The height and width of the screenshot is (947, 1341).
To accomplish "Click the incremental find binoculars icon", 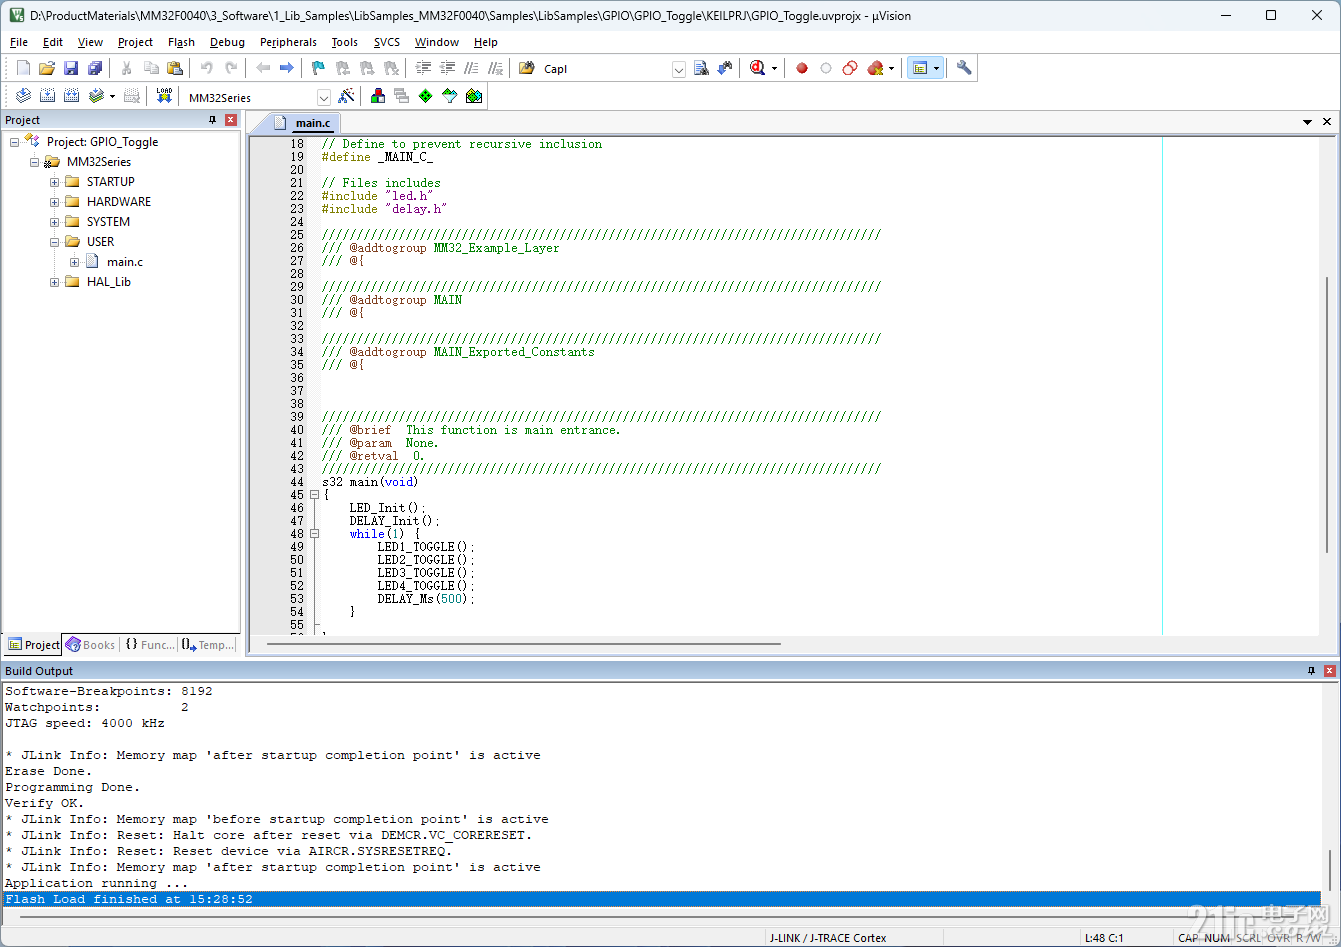I will click(x=725, y=68).
